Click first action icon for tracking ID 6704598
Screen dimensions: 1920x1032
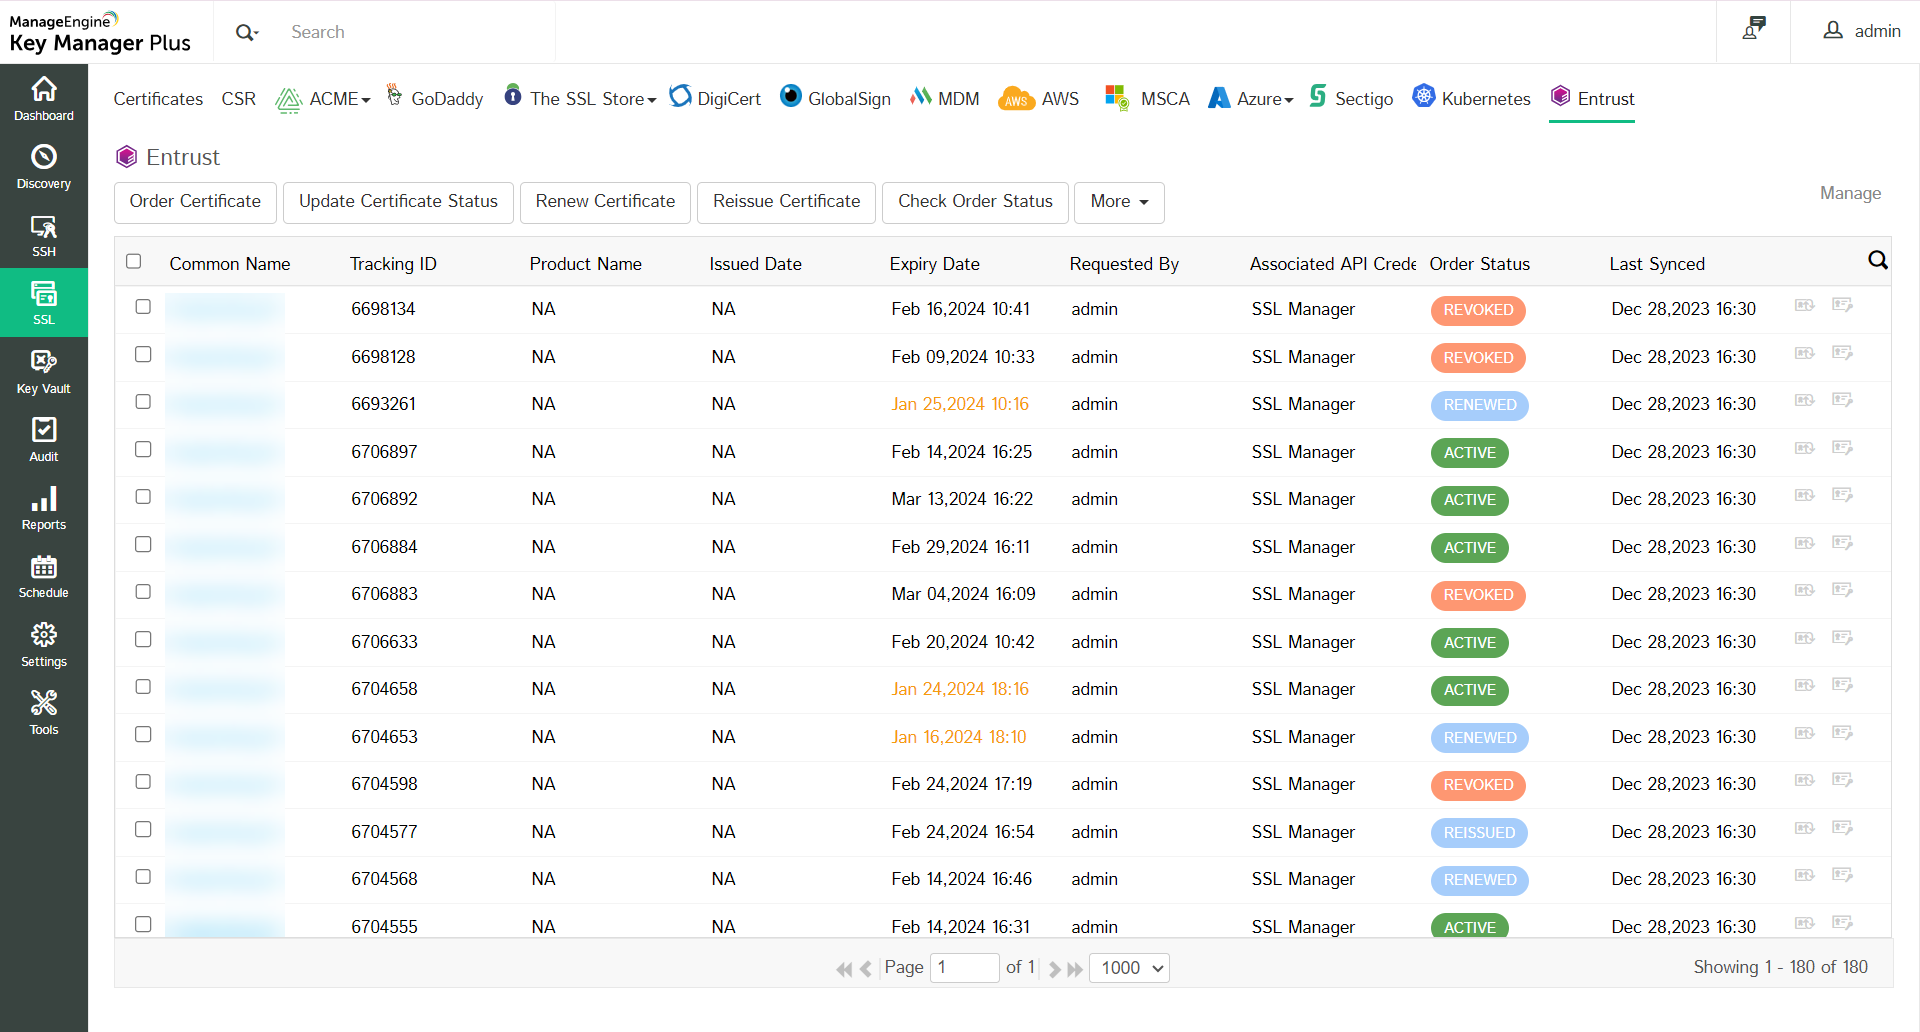point(1805,781)
